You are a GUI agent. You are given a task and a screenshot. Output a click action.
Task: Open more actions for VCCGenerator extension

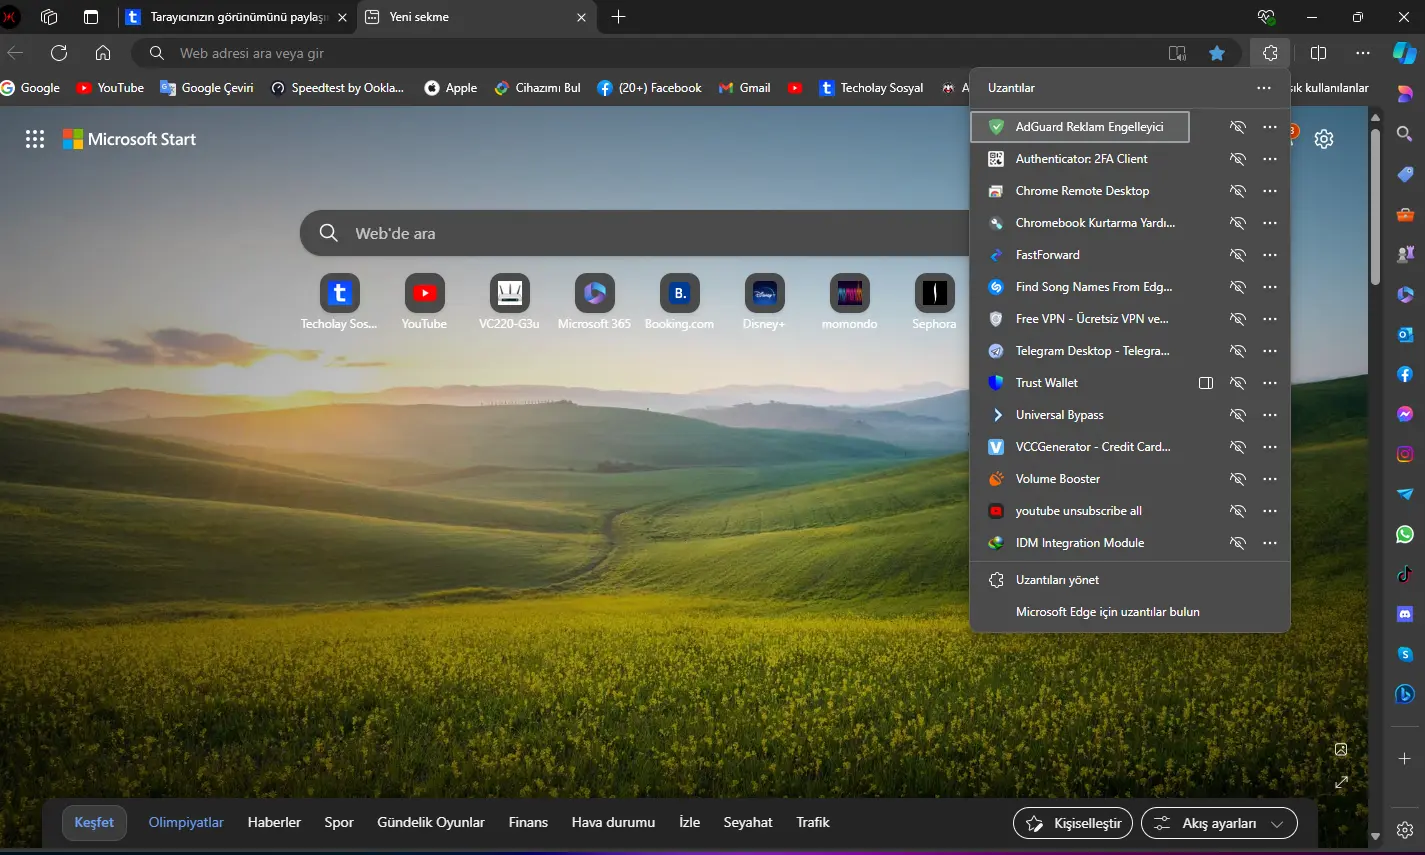pyautogui.click(x=1270, y=447)
